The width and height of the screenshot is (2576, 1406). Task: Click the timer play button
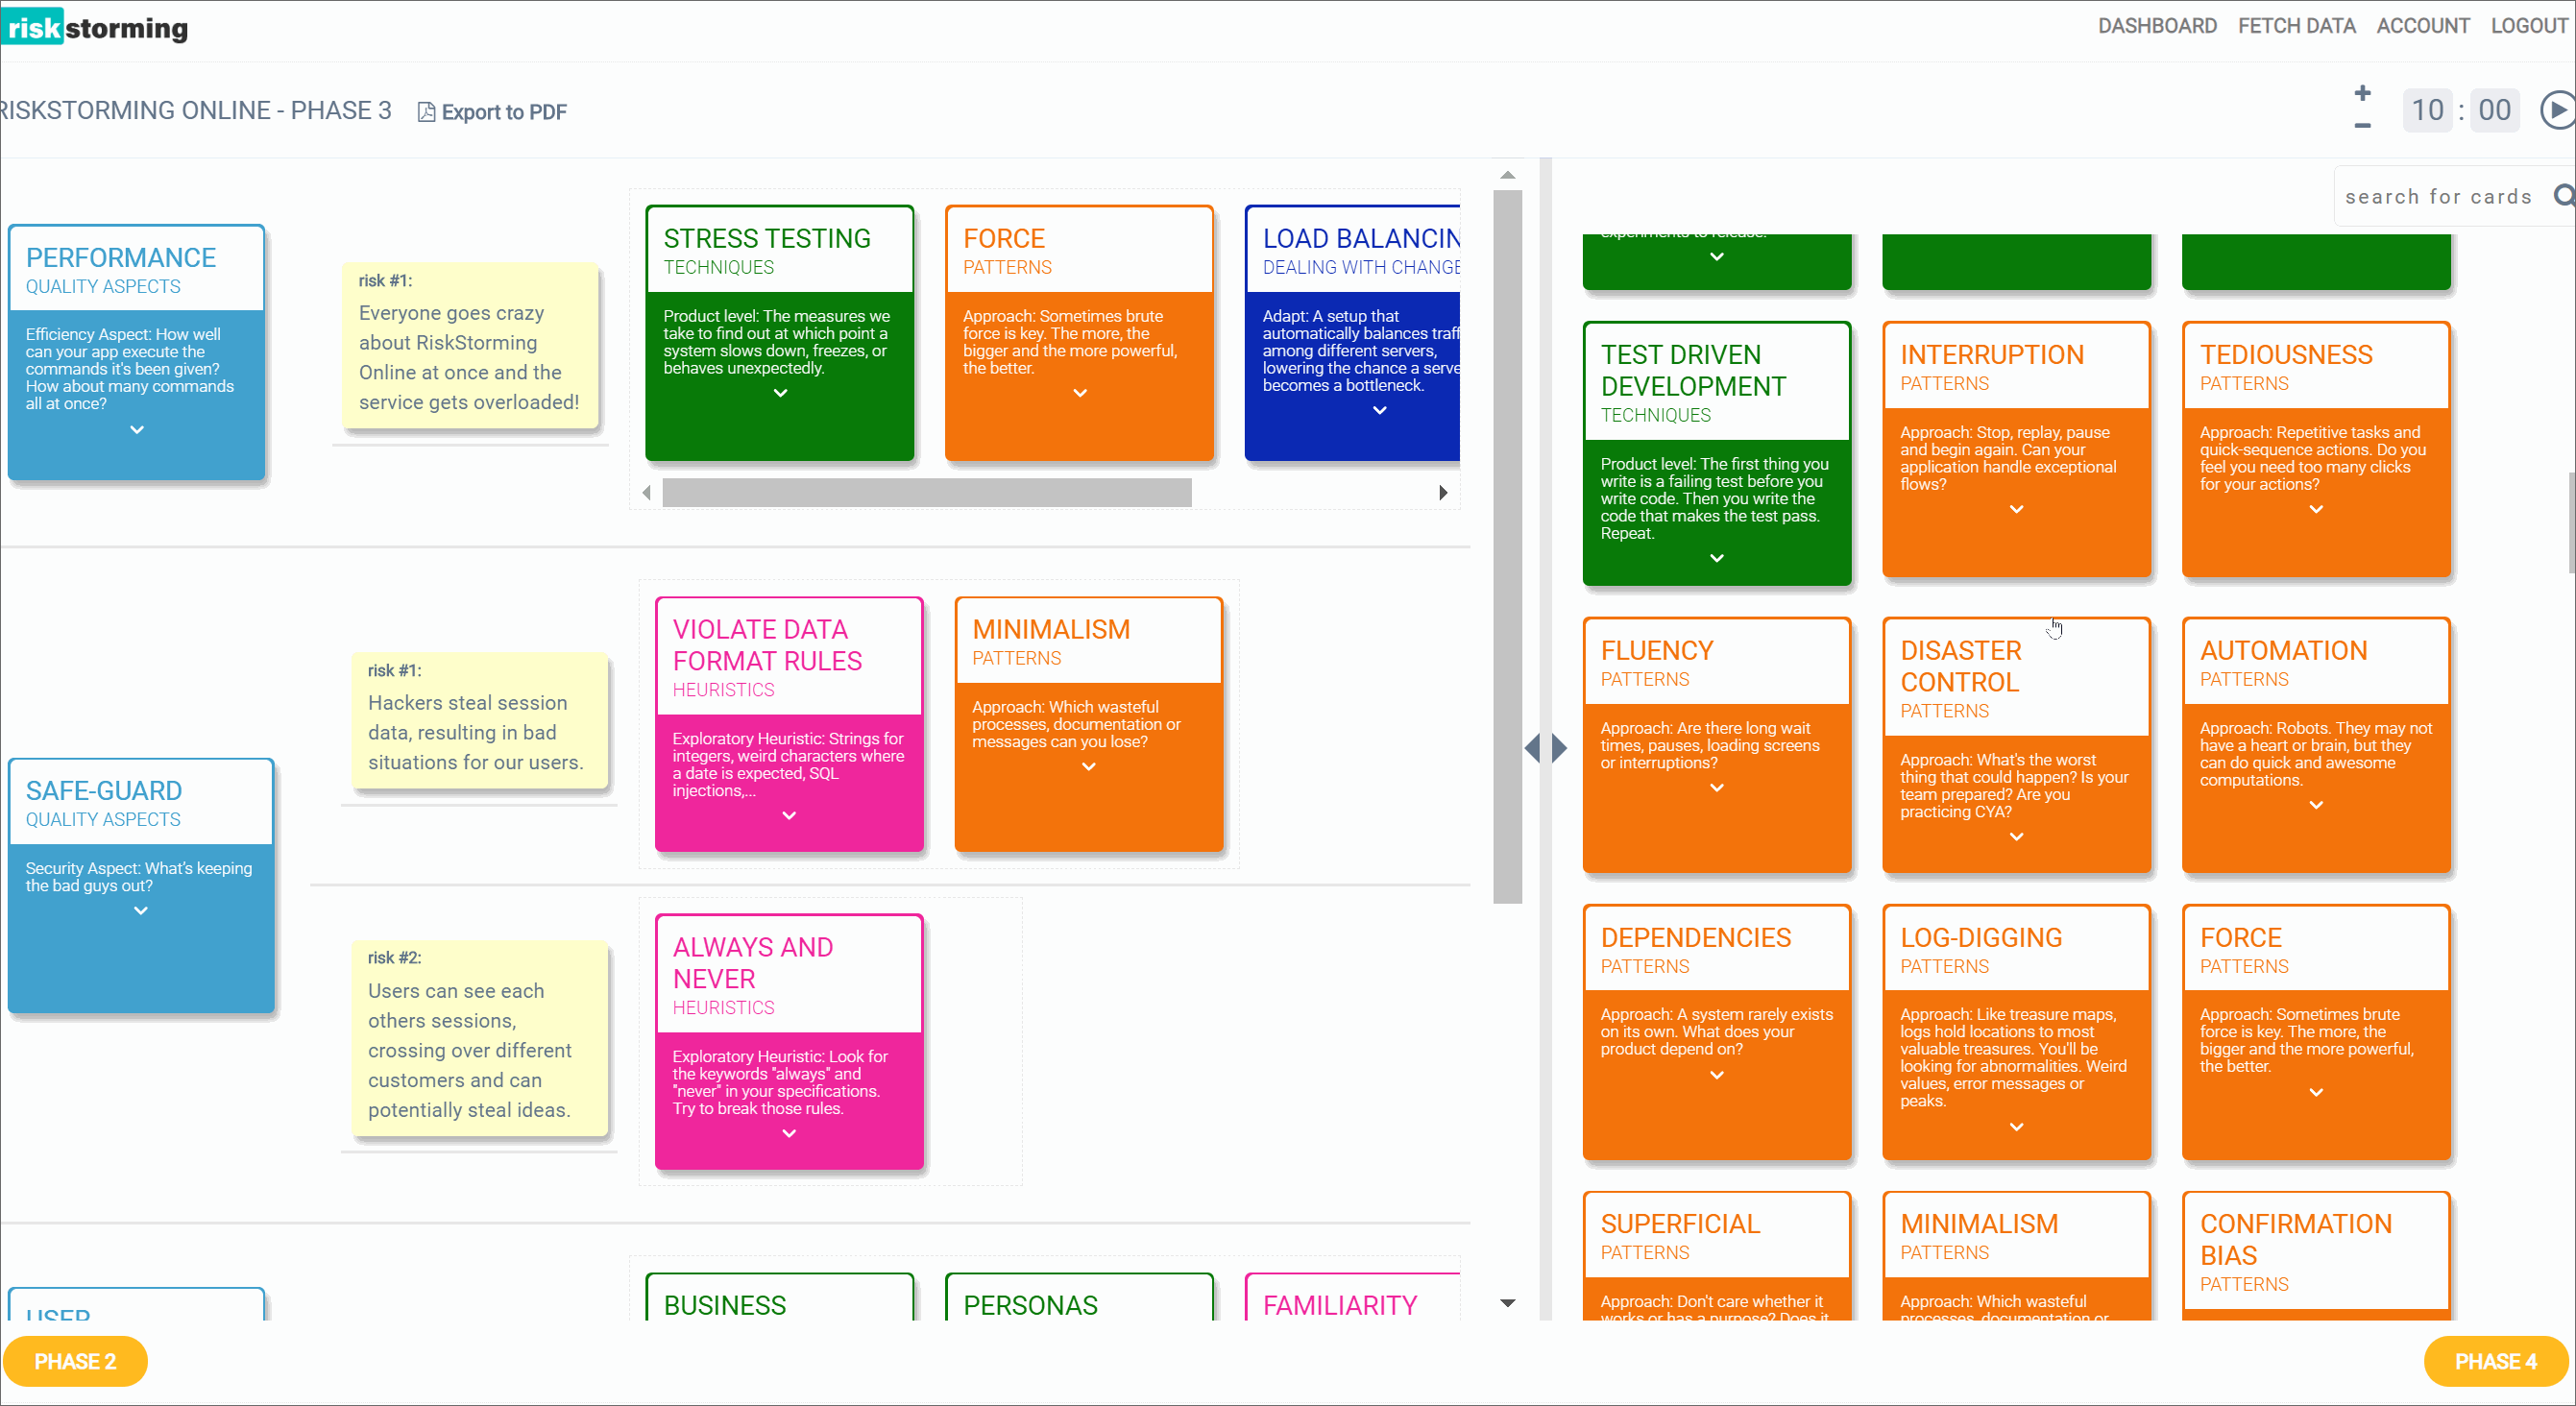click(x=2557, y=110)
